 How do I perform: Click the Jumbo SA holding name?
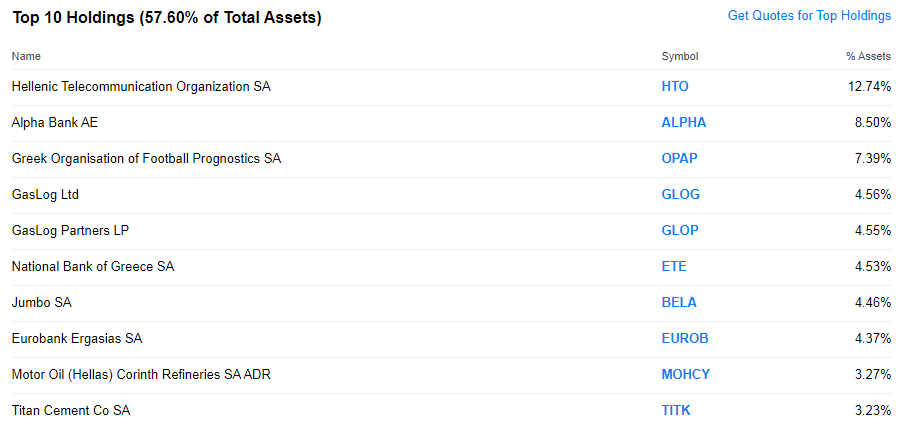pyautogui.click(x=41, y=303)
